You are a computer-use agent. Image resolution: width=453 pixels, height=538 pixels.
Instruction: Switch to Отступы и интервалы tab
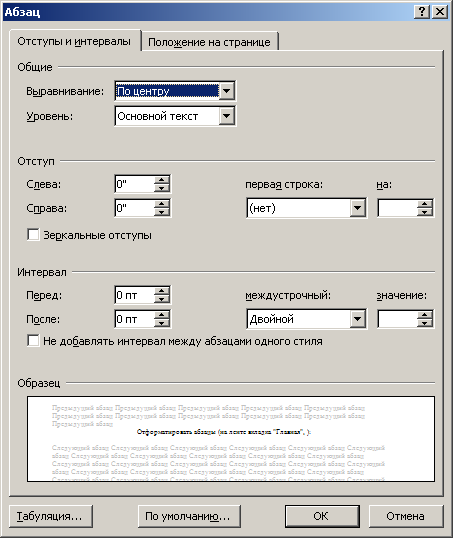tap(74, 42)
